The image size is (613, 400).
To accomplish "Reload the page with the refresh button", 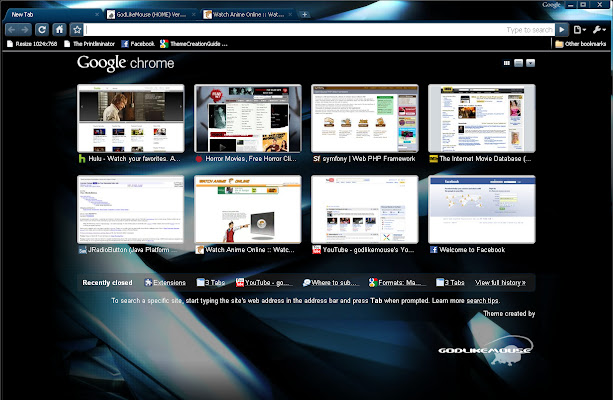I will point(41,30).
